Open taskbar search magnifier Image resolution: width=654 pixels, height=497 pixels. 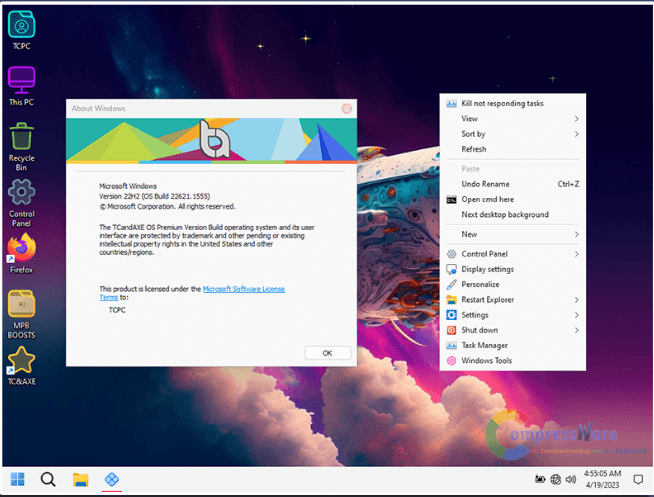tap(48, 479)
